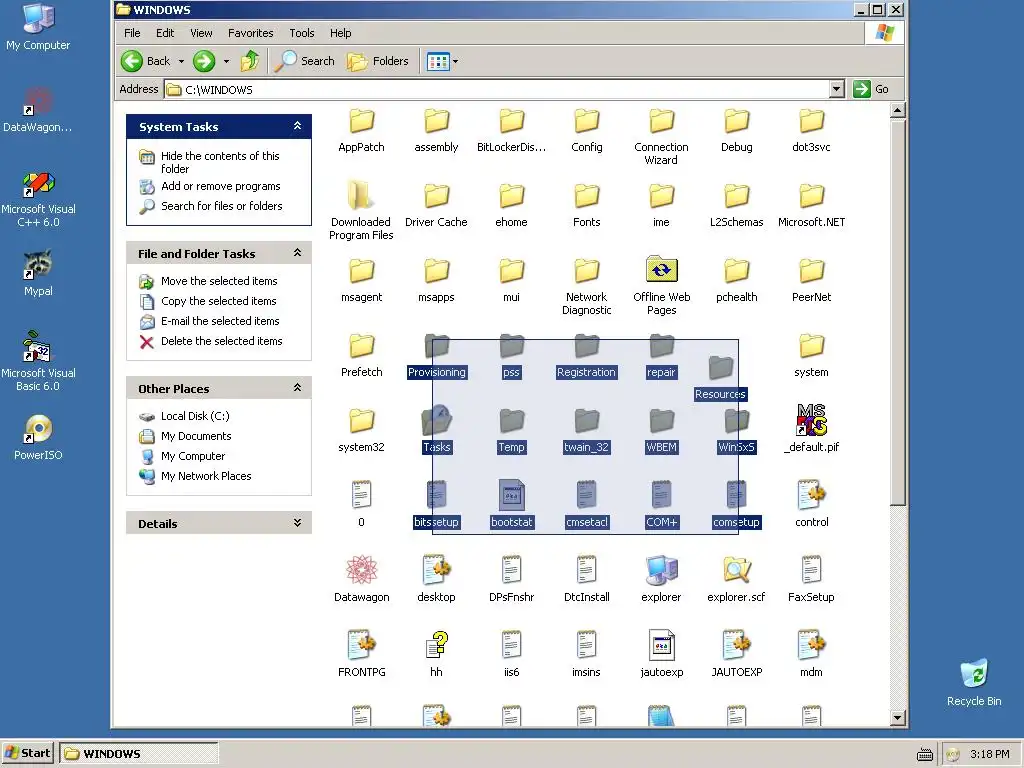Select the PowerISO desktop shortcut
Viewport: 1024px width, 768px height.
[x=38, y=438]
